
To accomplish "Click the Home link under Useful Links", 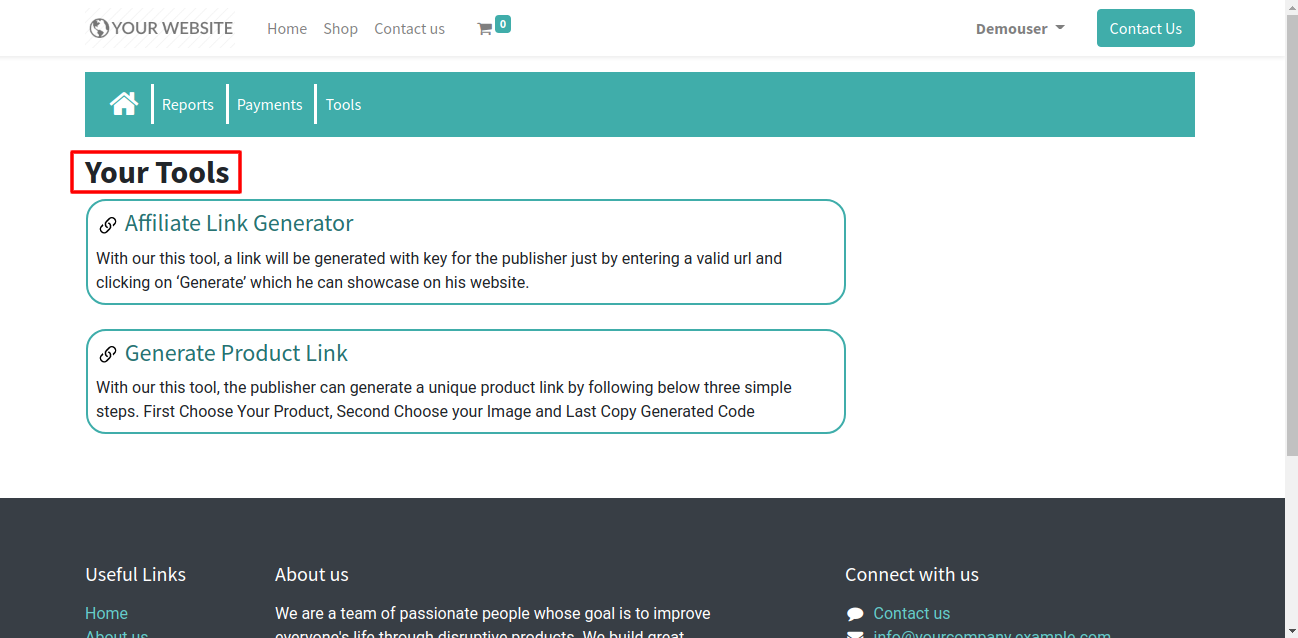I will (106, 613).
